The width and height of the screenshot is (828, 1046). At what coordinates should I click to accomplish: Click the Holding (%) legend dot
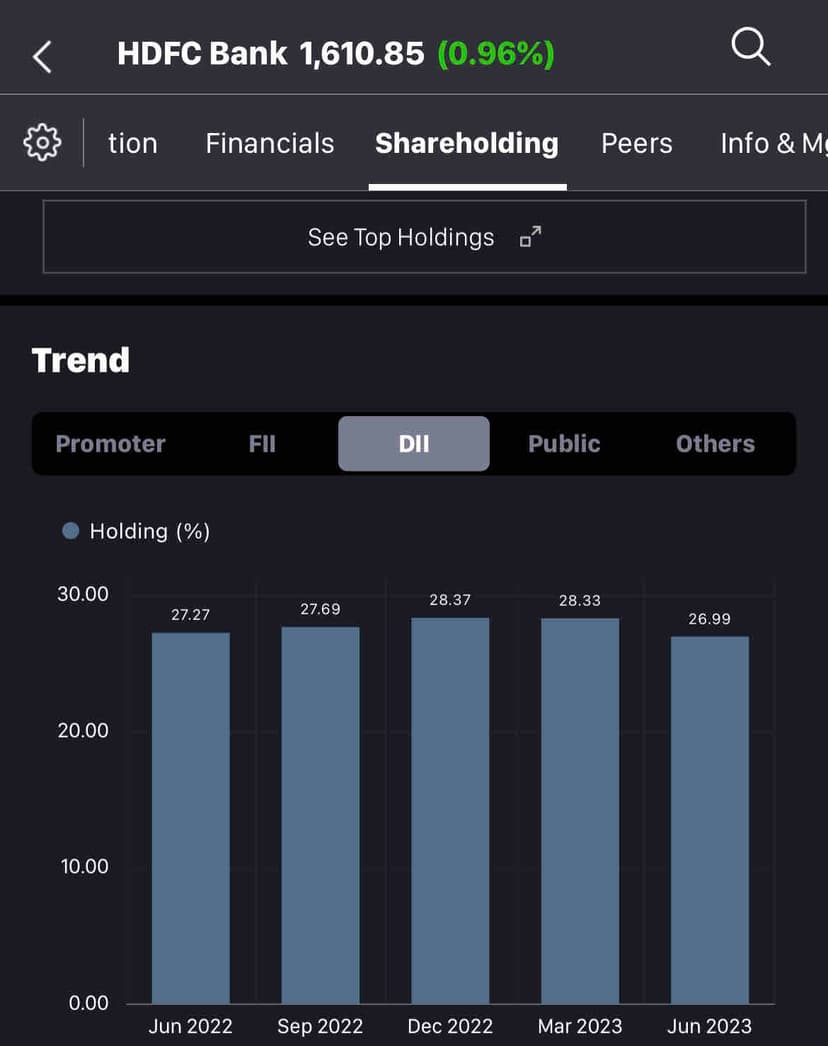70,531
